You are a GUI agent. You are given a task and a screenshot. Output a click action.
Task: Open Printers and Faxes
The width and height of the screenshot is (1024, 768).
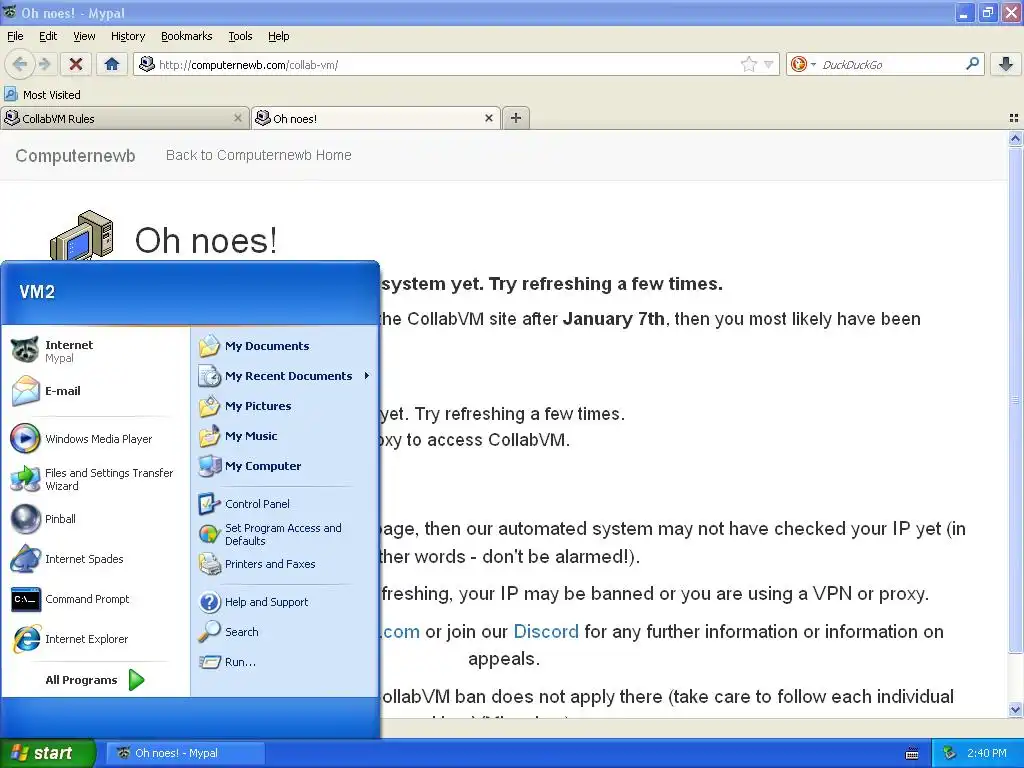284,564
